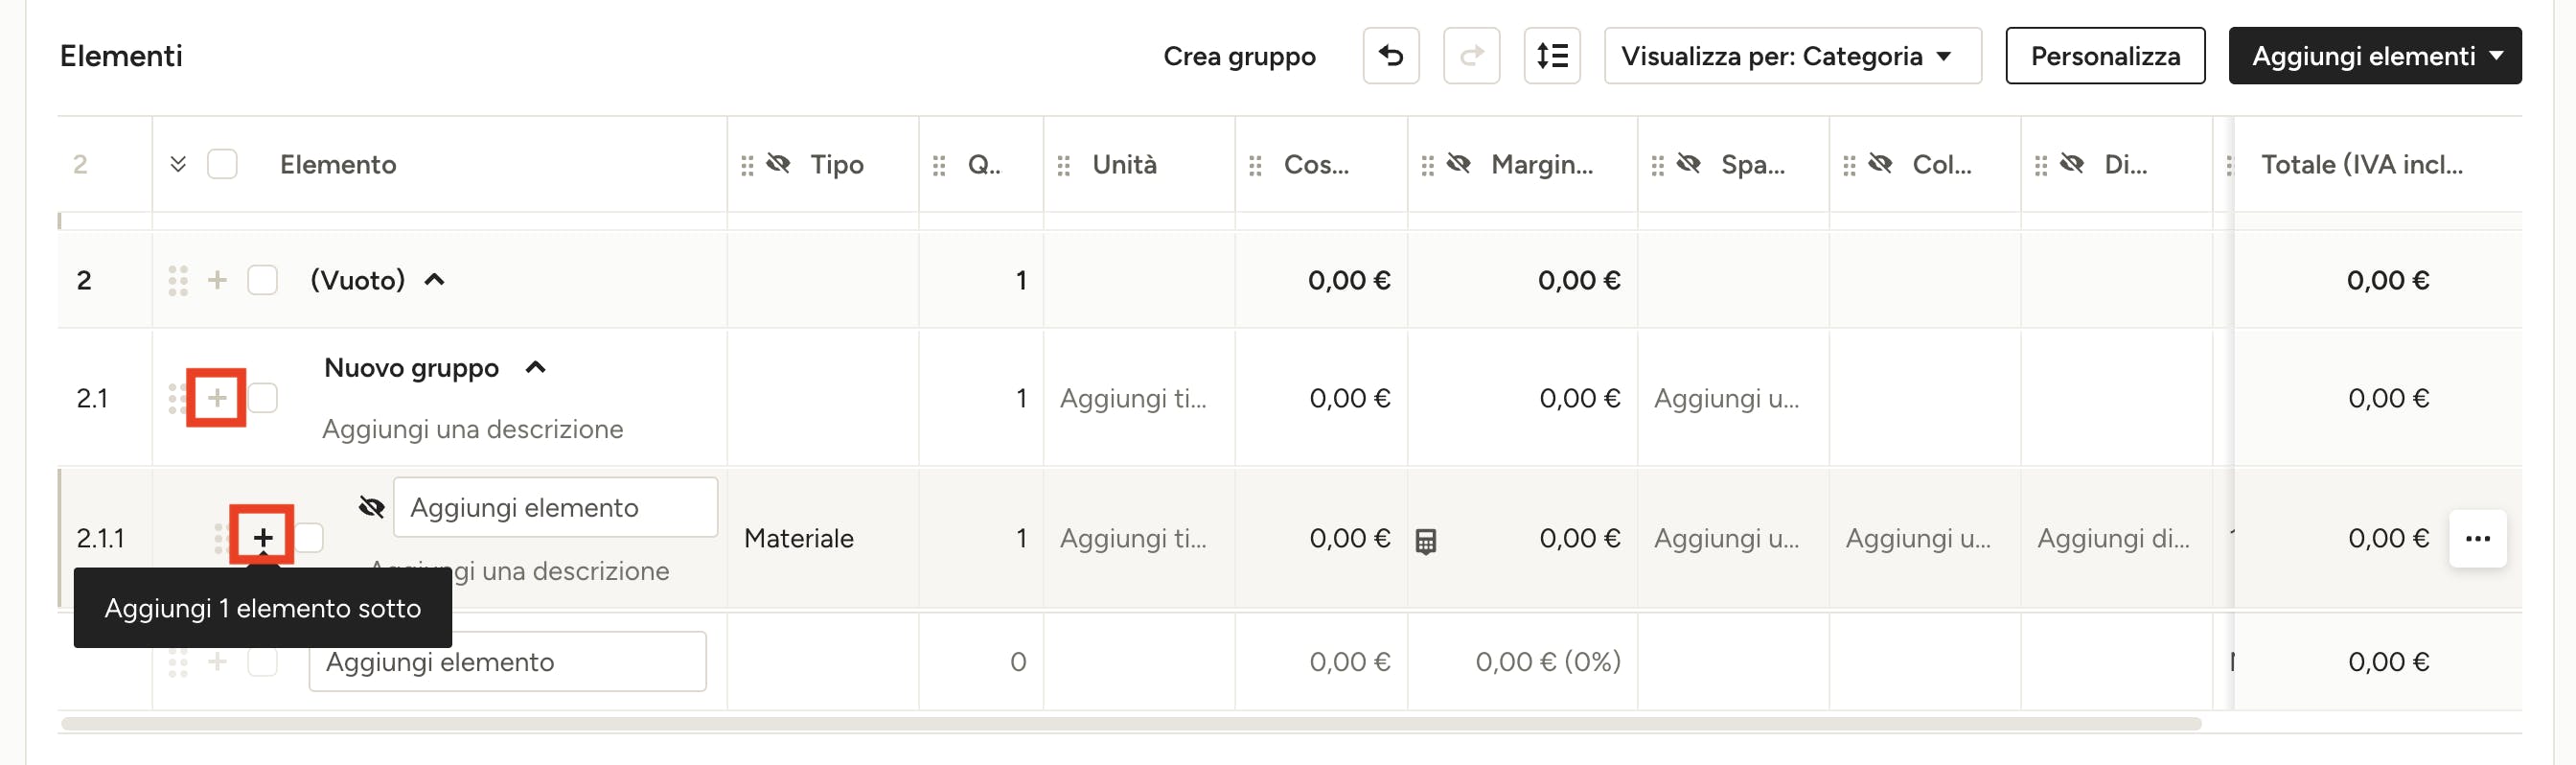Check the (Vuoto) row checkbox
Screen dimensions: 2576x765
pos(263,280)
